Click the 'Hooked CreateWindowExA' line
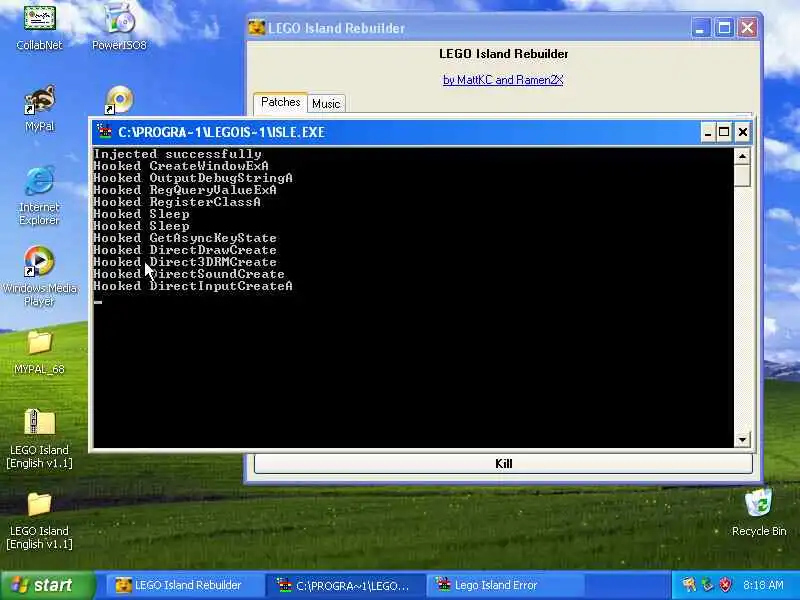800x600 pixels. pyautogui.click(x=181, y=166)
